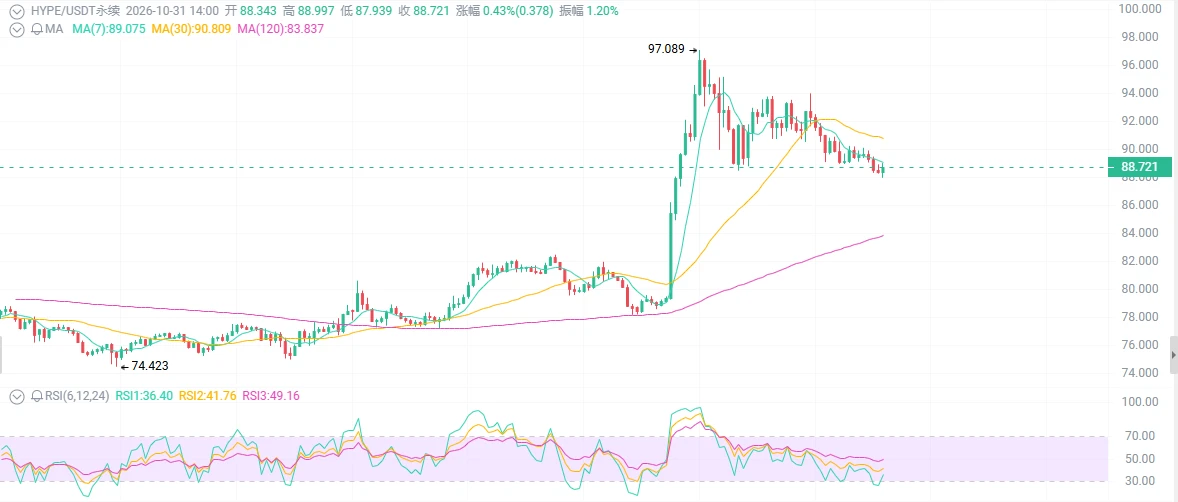1178x502 pixels.
Task: Collapse the HYPE/USDT main chart header chevron
Action: tap(16, 11)
